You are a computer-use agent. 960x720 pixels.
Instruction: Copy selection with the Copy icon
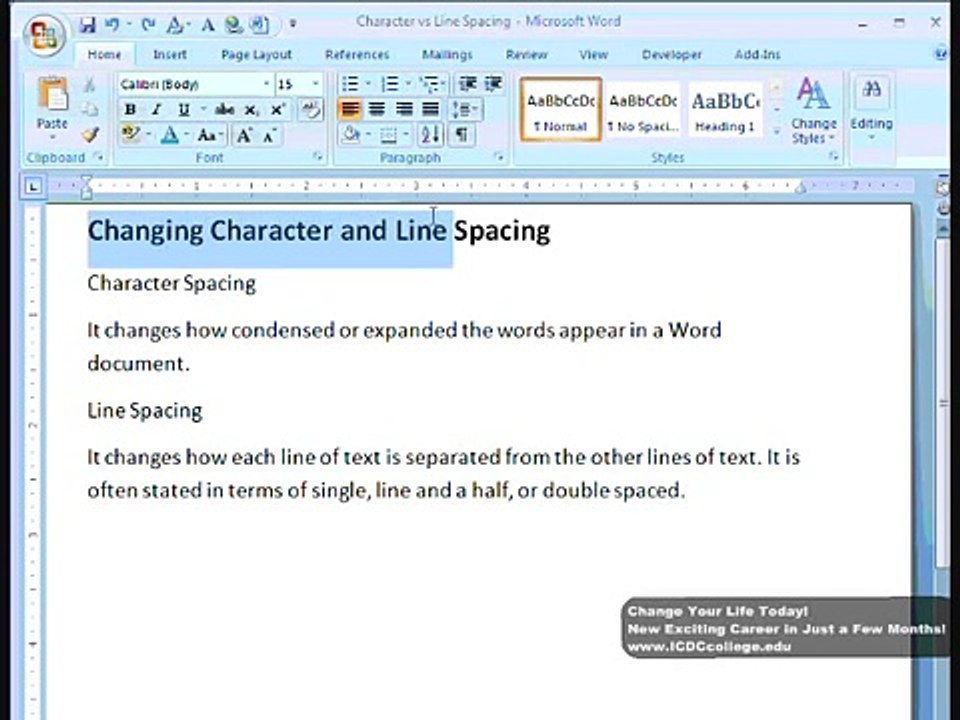[89, 110]
